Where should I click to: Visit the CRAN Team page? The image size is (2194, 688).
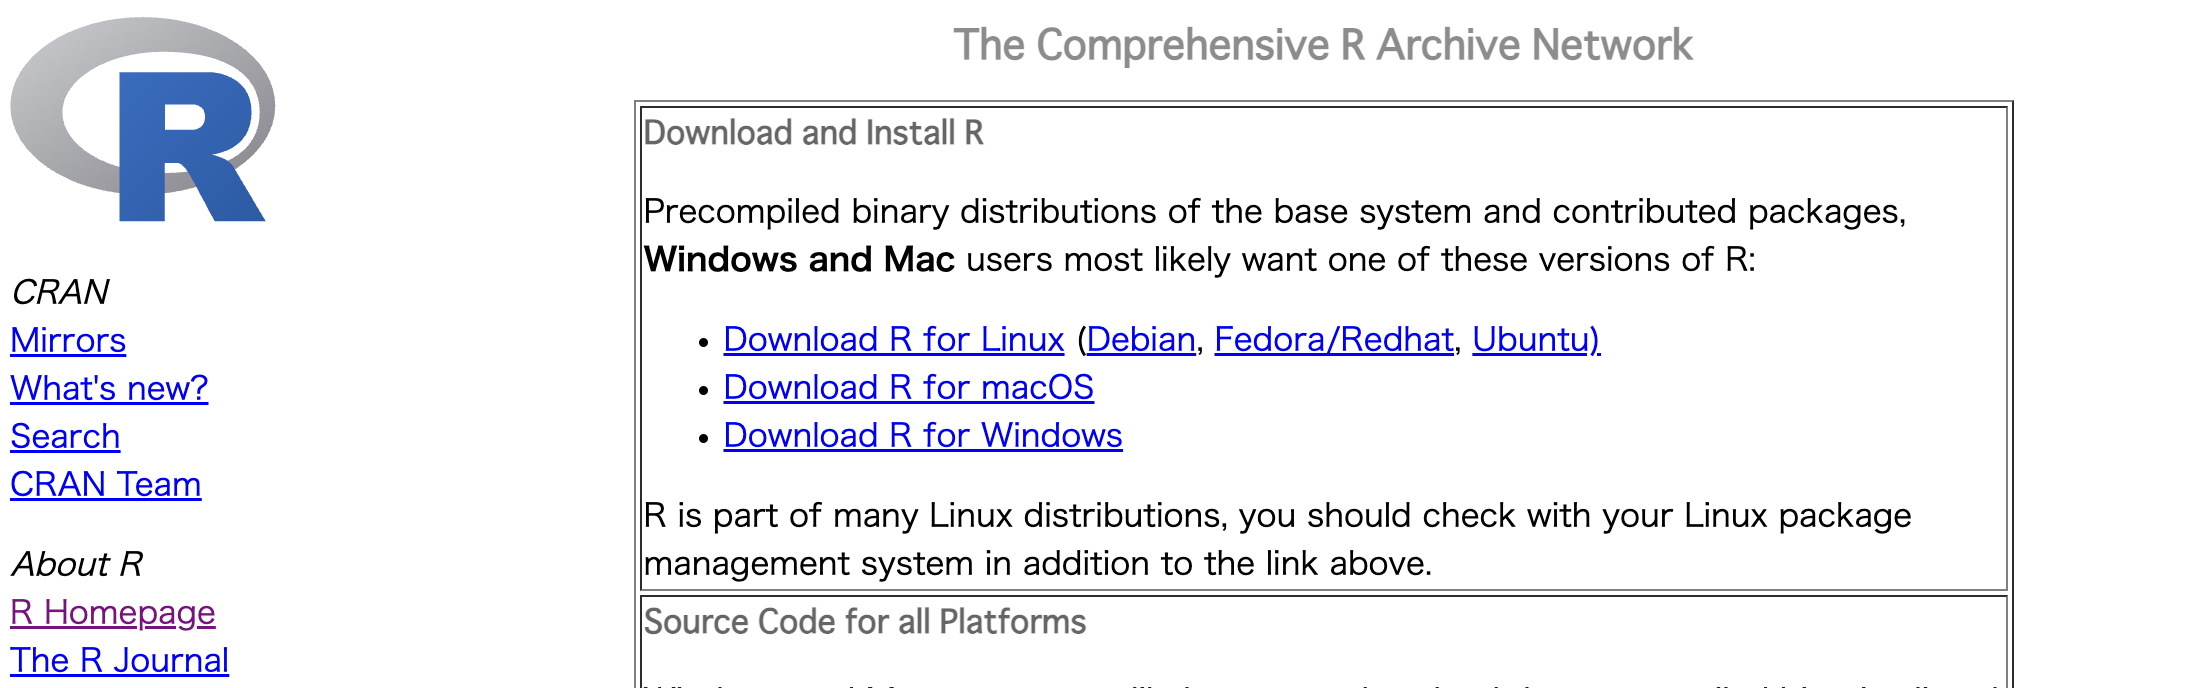[106, 484]
